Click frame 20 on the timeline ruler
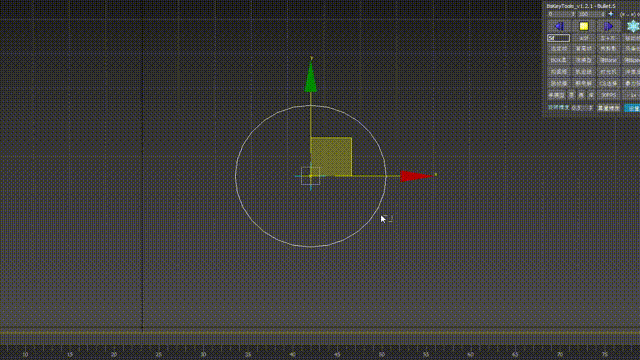The width and height of the screenshot is (640, 360). 114,354
